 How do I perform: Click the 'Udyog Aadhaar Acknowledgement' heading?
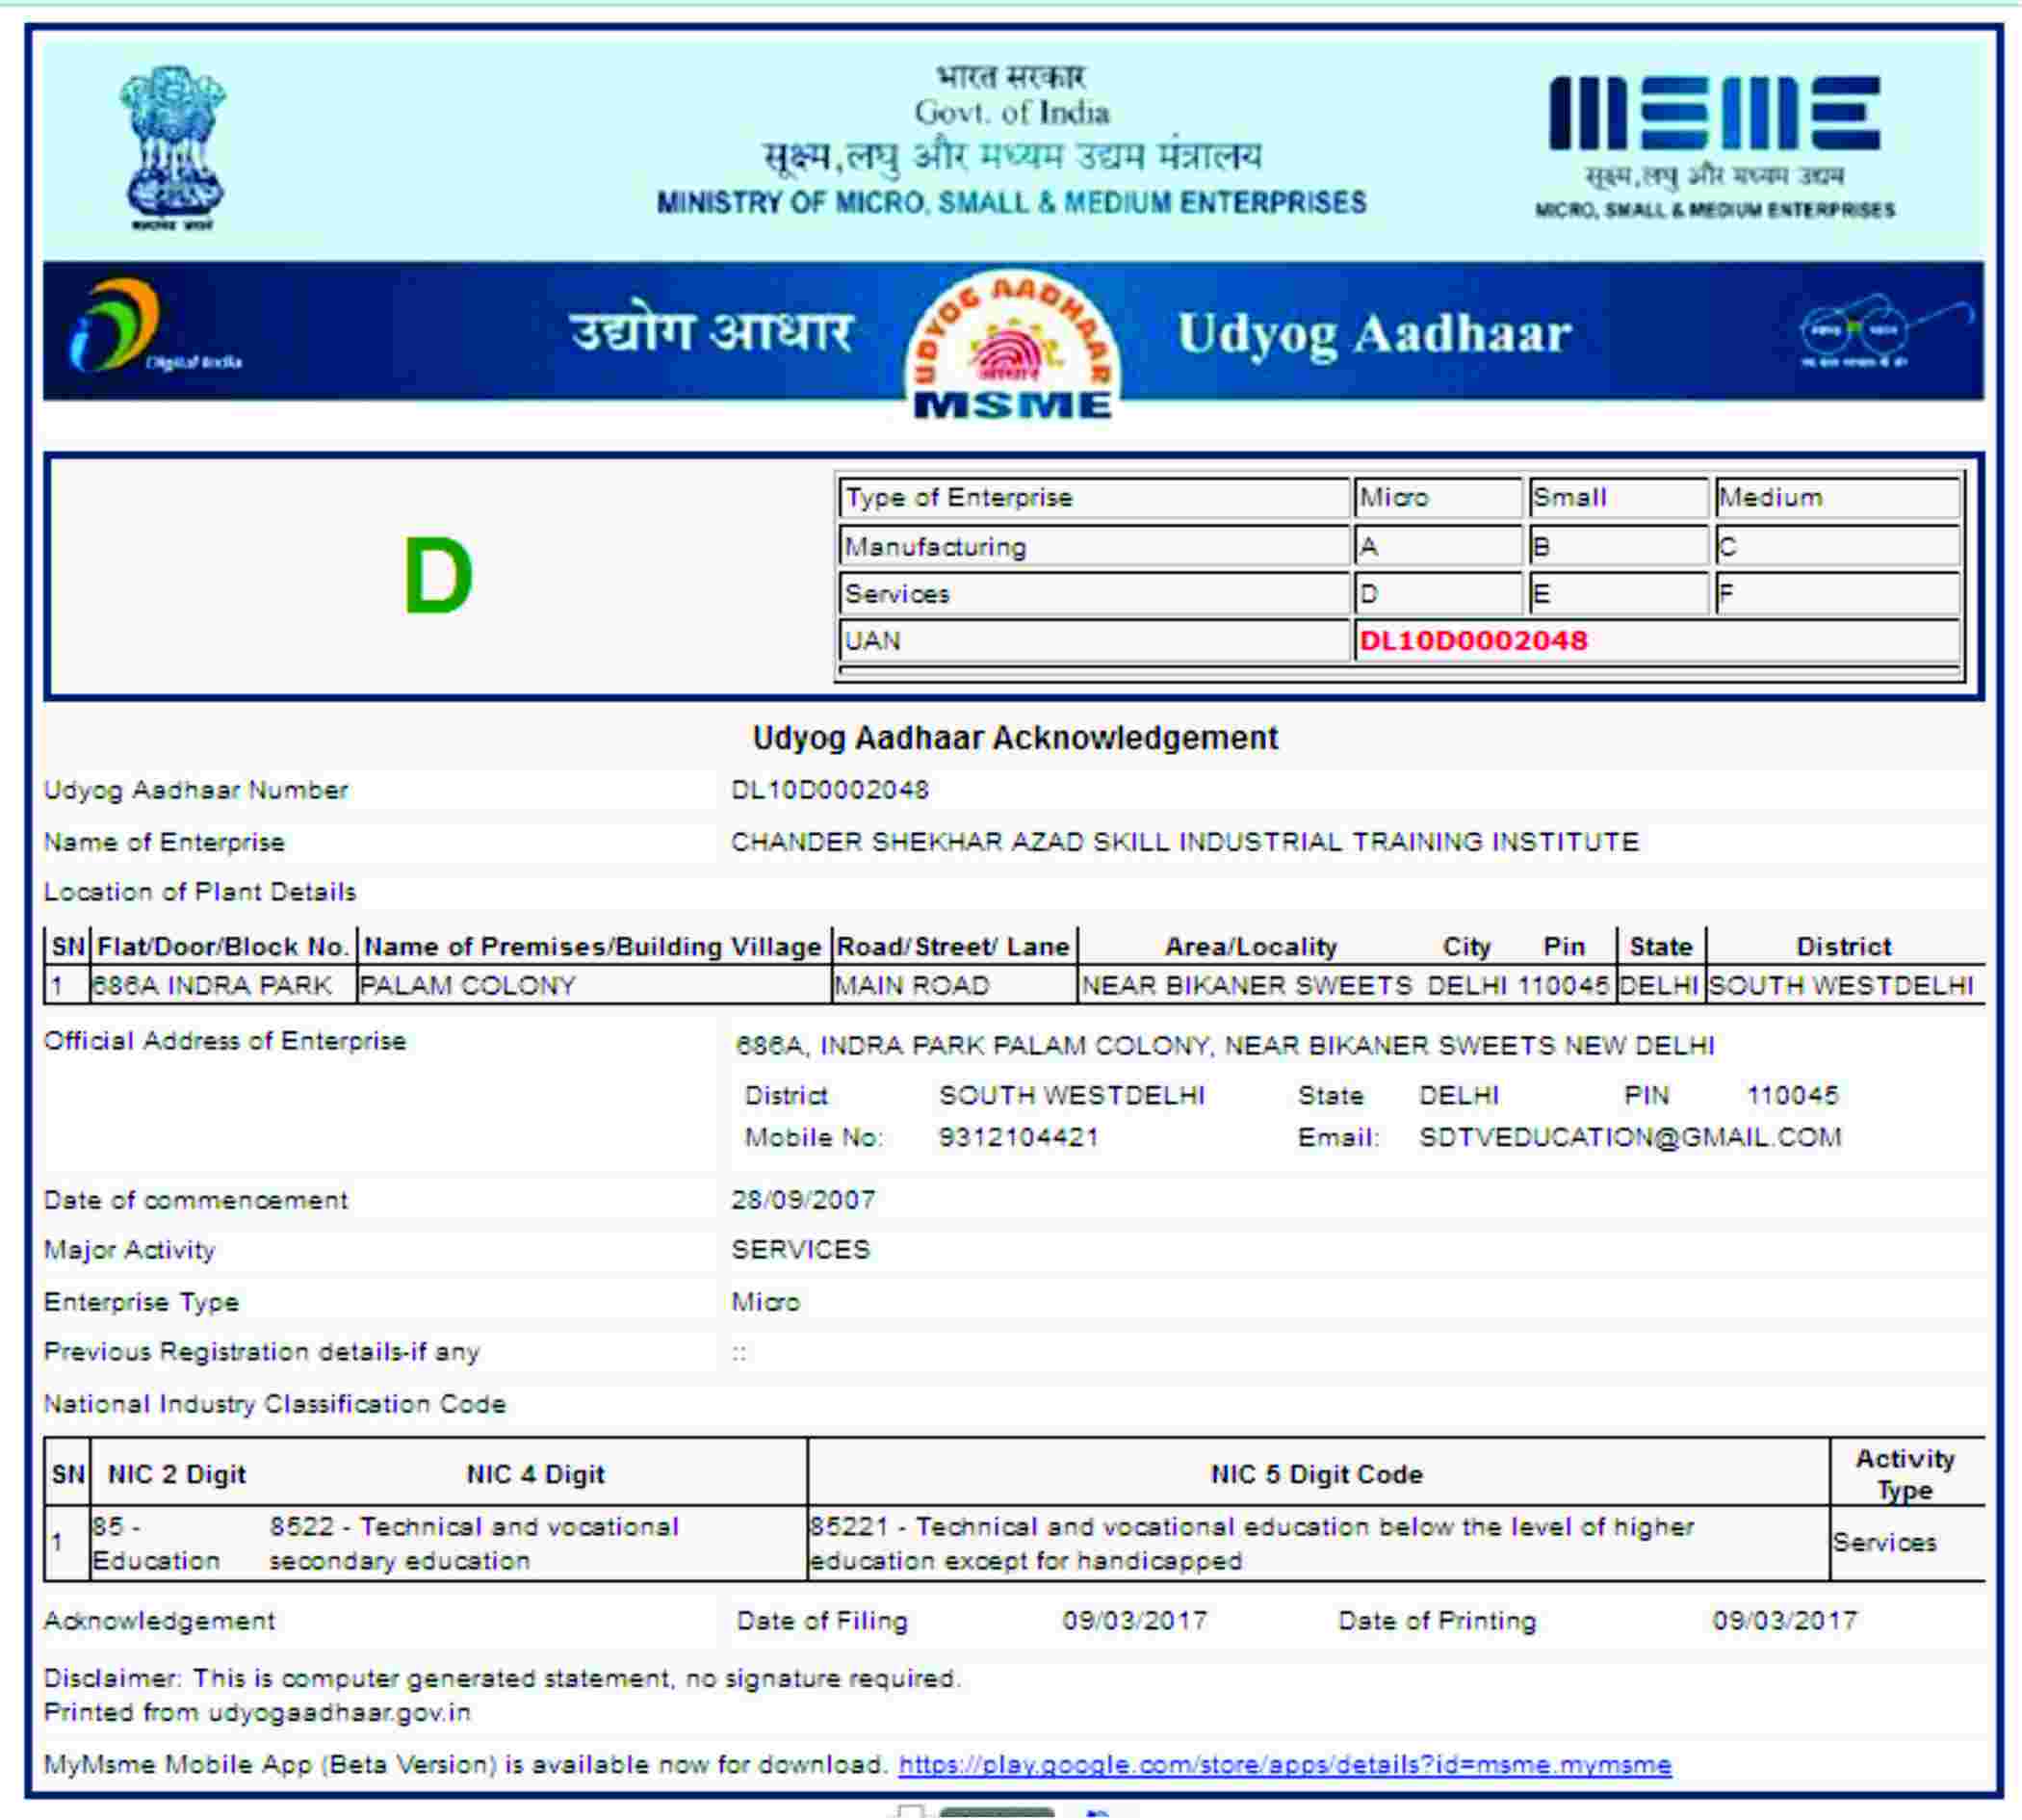[x=1014, y=738]
